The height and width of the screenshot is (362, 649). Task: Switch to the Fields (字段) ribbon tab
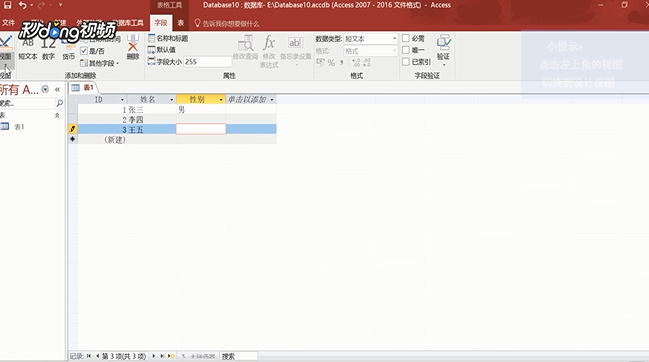161,23
